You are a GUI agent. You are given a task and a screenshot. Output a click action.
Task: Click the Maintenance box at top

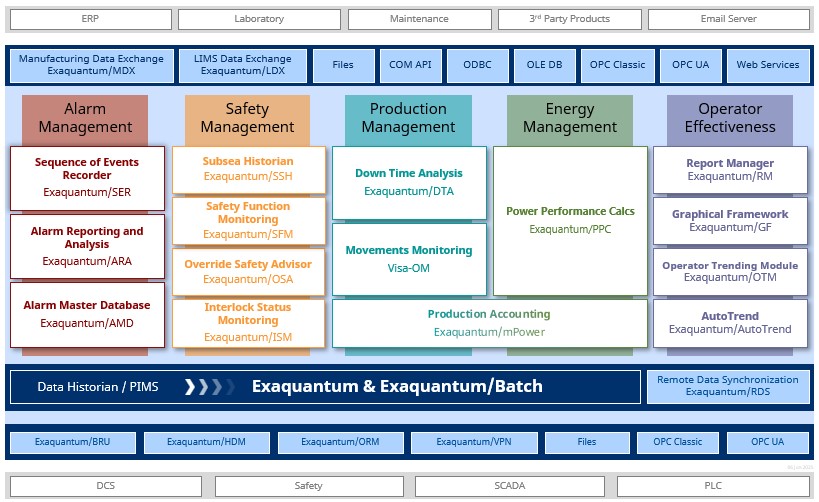tap(419, 19)
